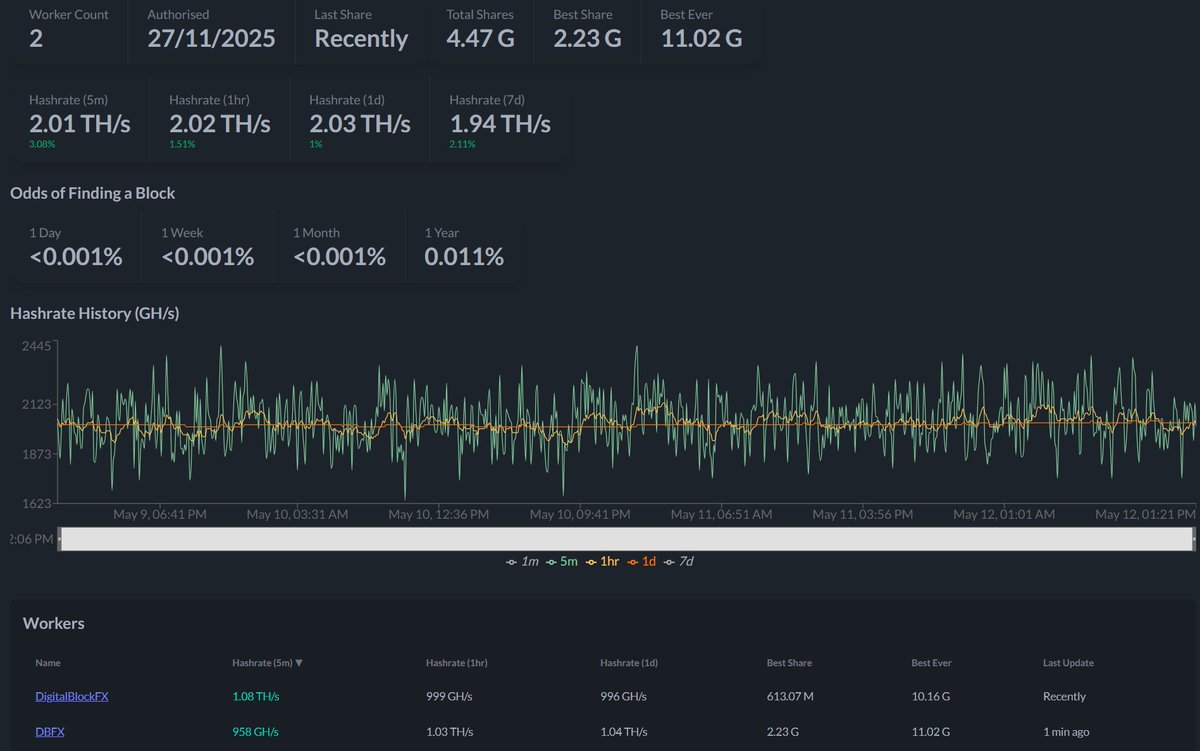Toggle the 1d series in chart legend
1200x751 pixels.
pos(642,562)
